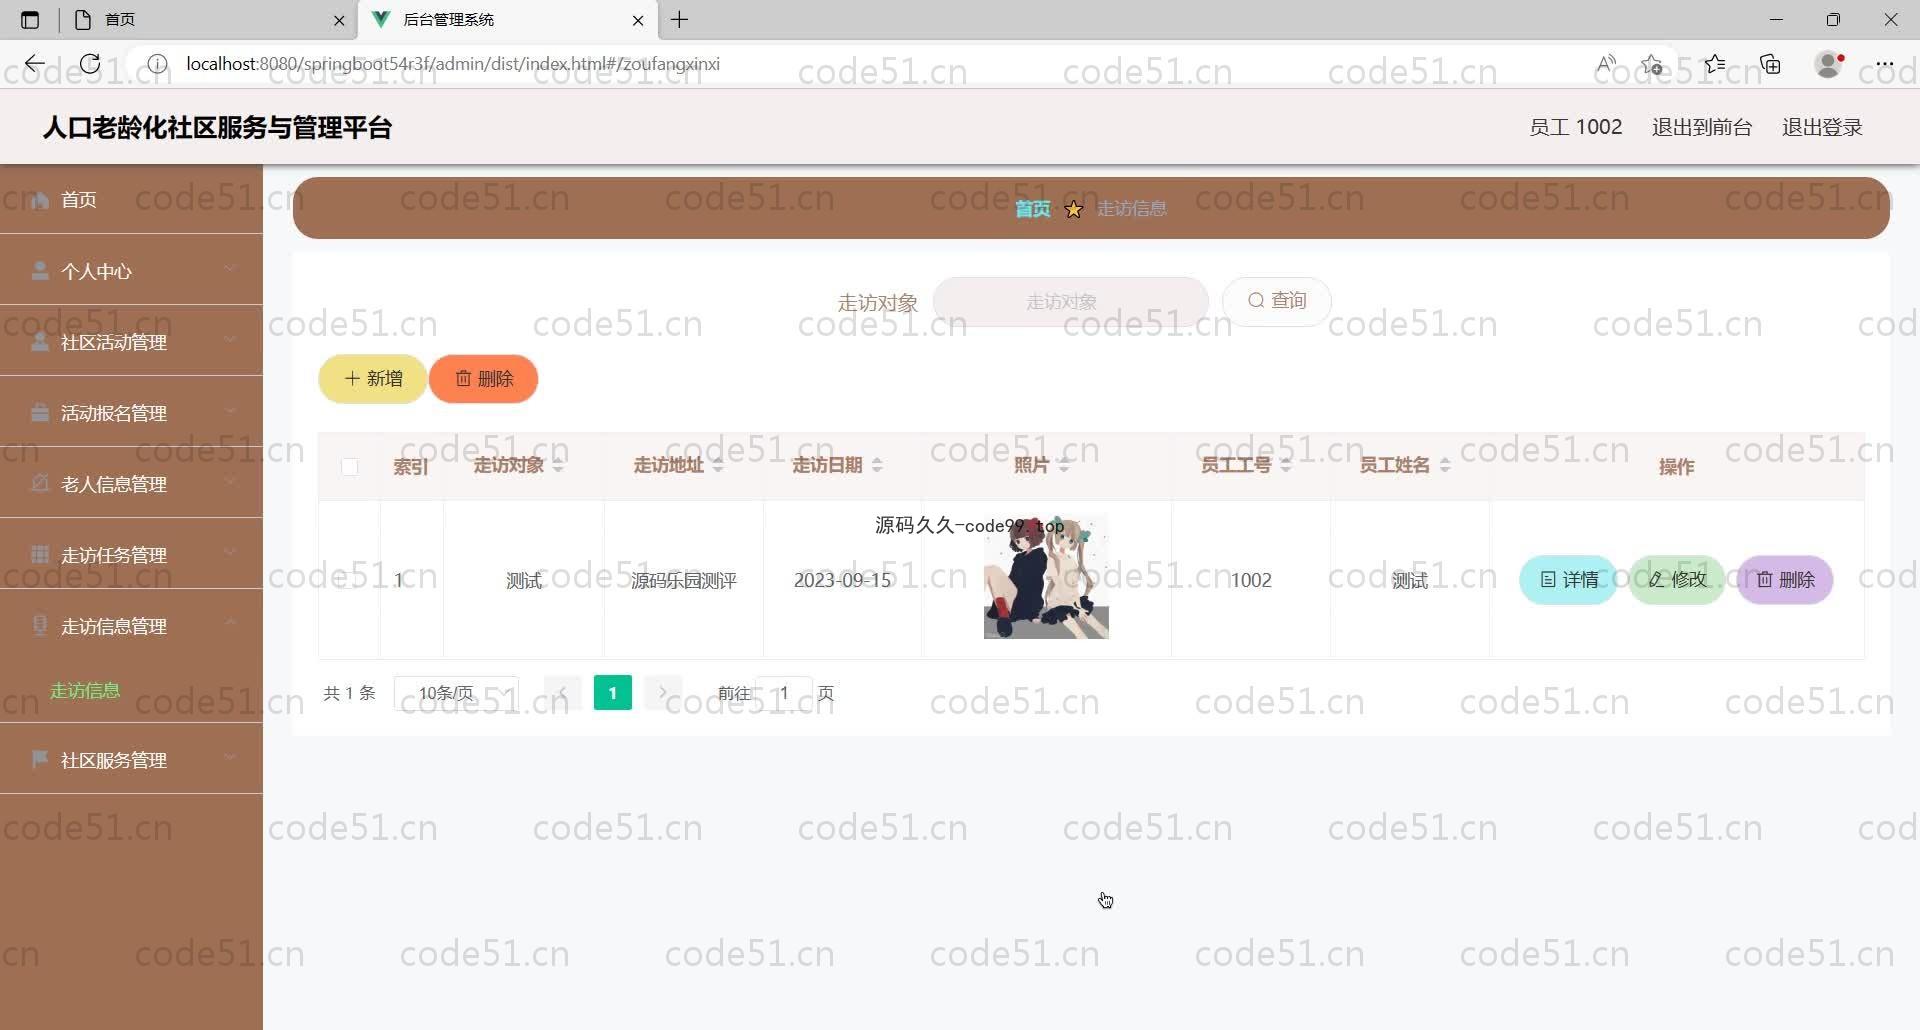Viewport: 1920px width, 1030px height.
Task: Expand the 老人信息管理 sidebar menu
Action: [131, 484]
